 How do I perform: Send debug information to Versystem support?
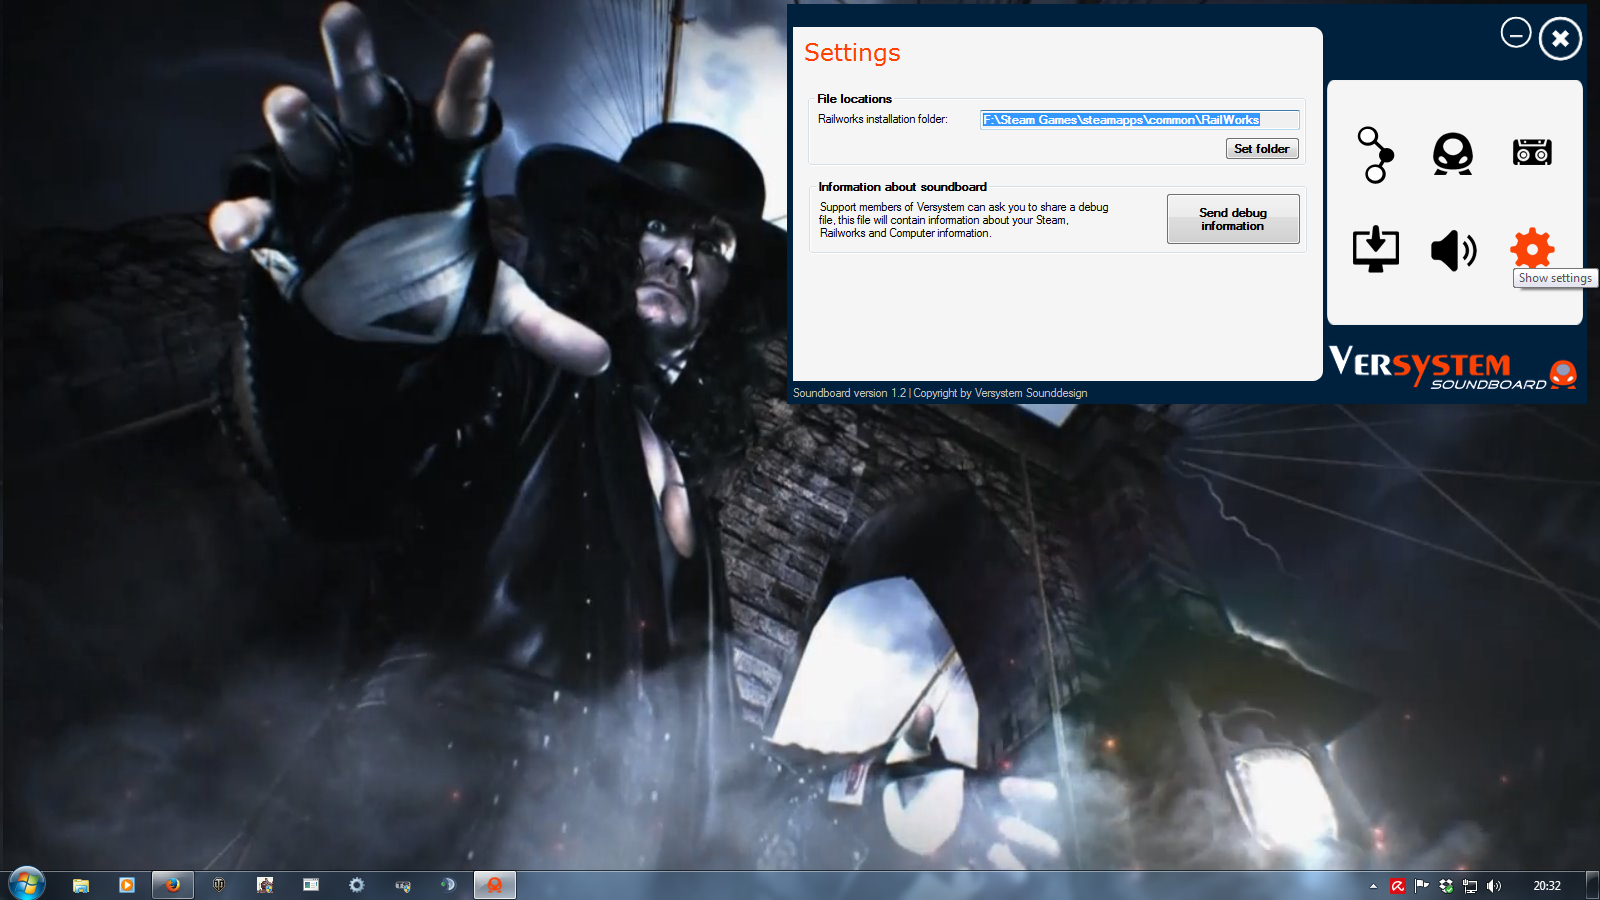click(x=1233, y=219)
